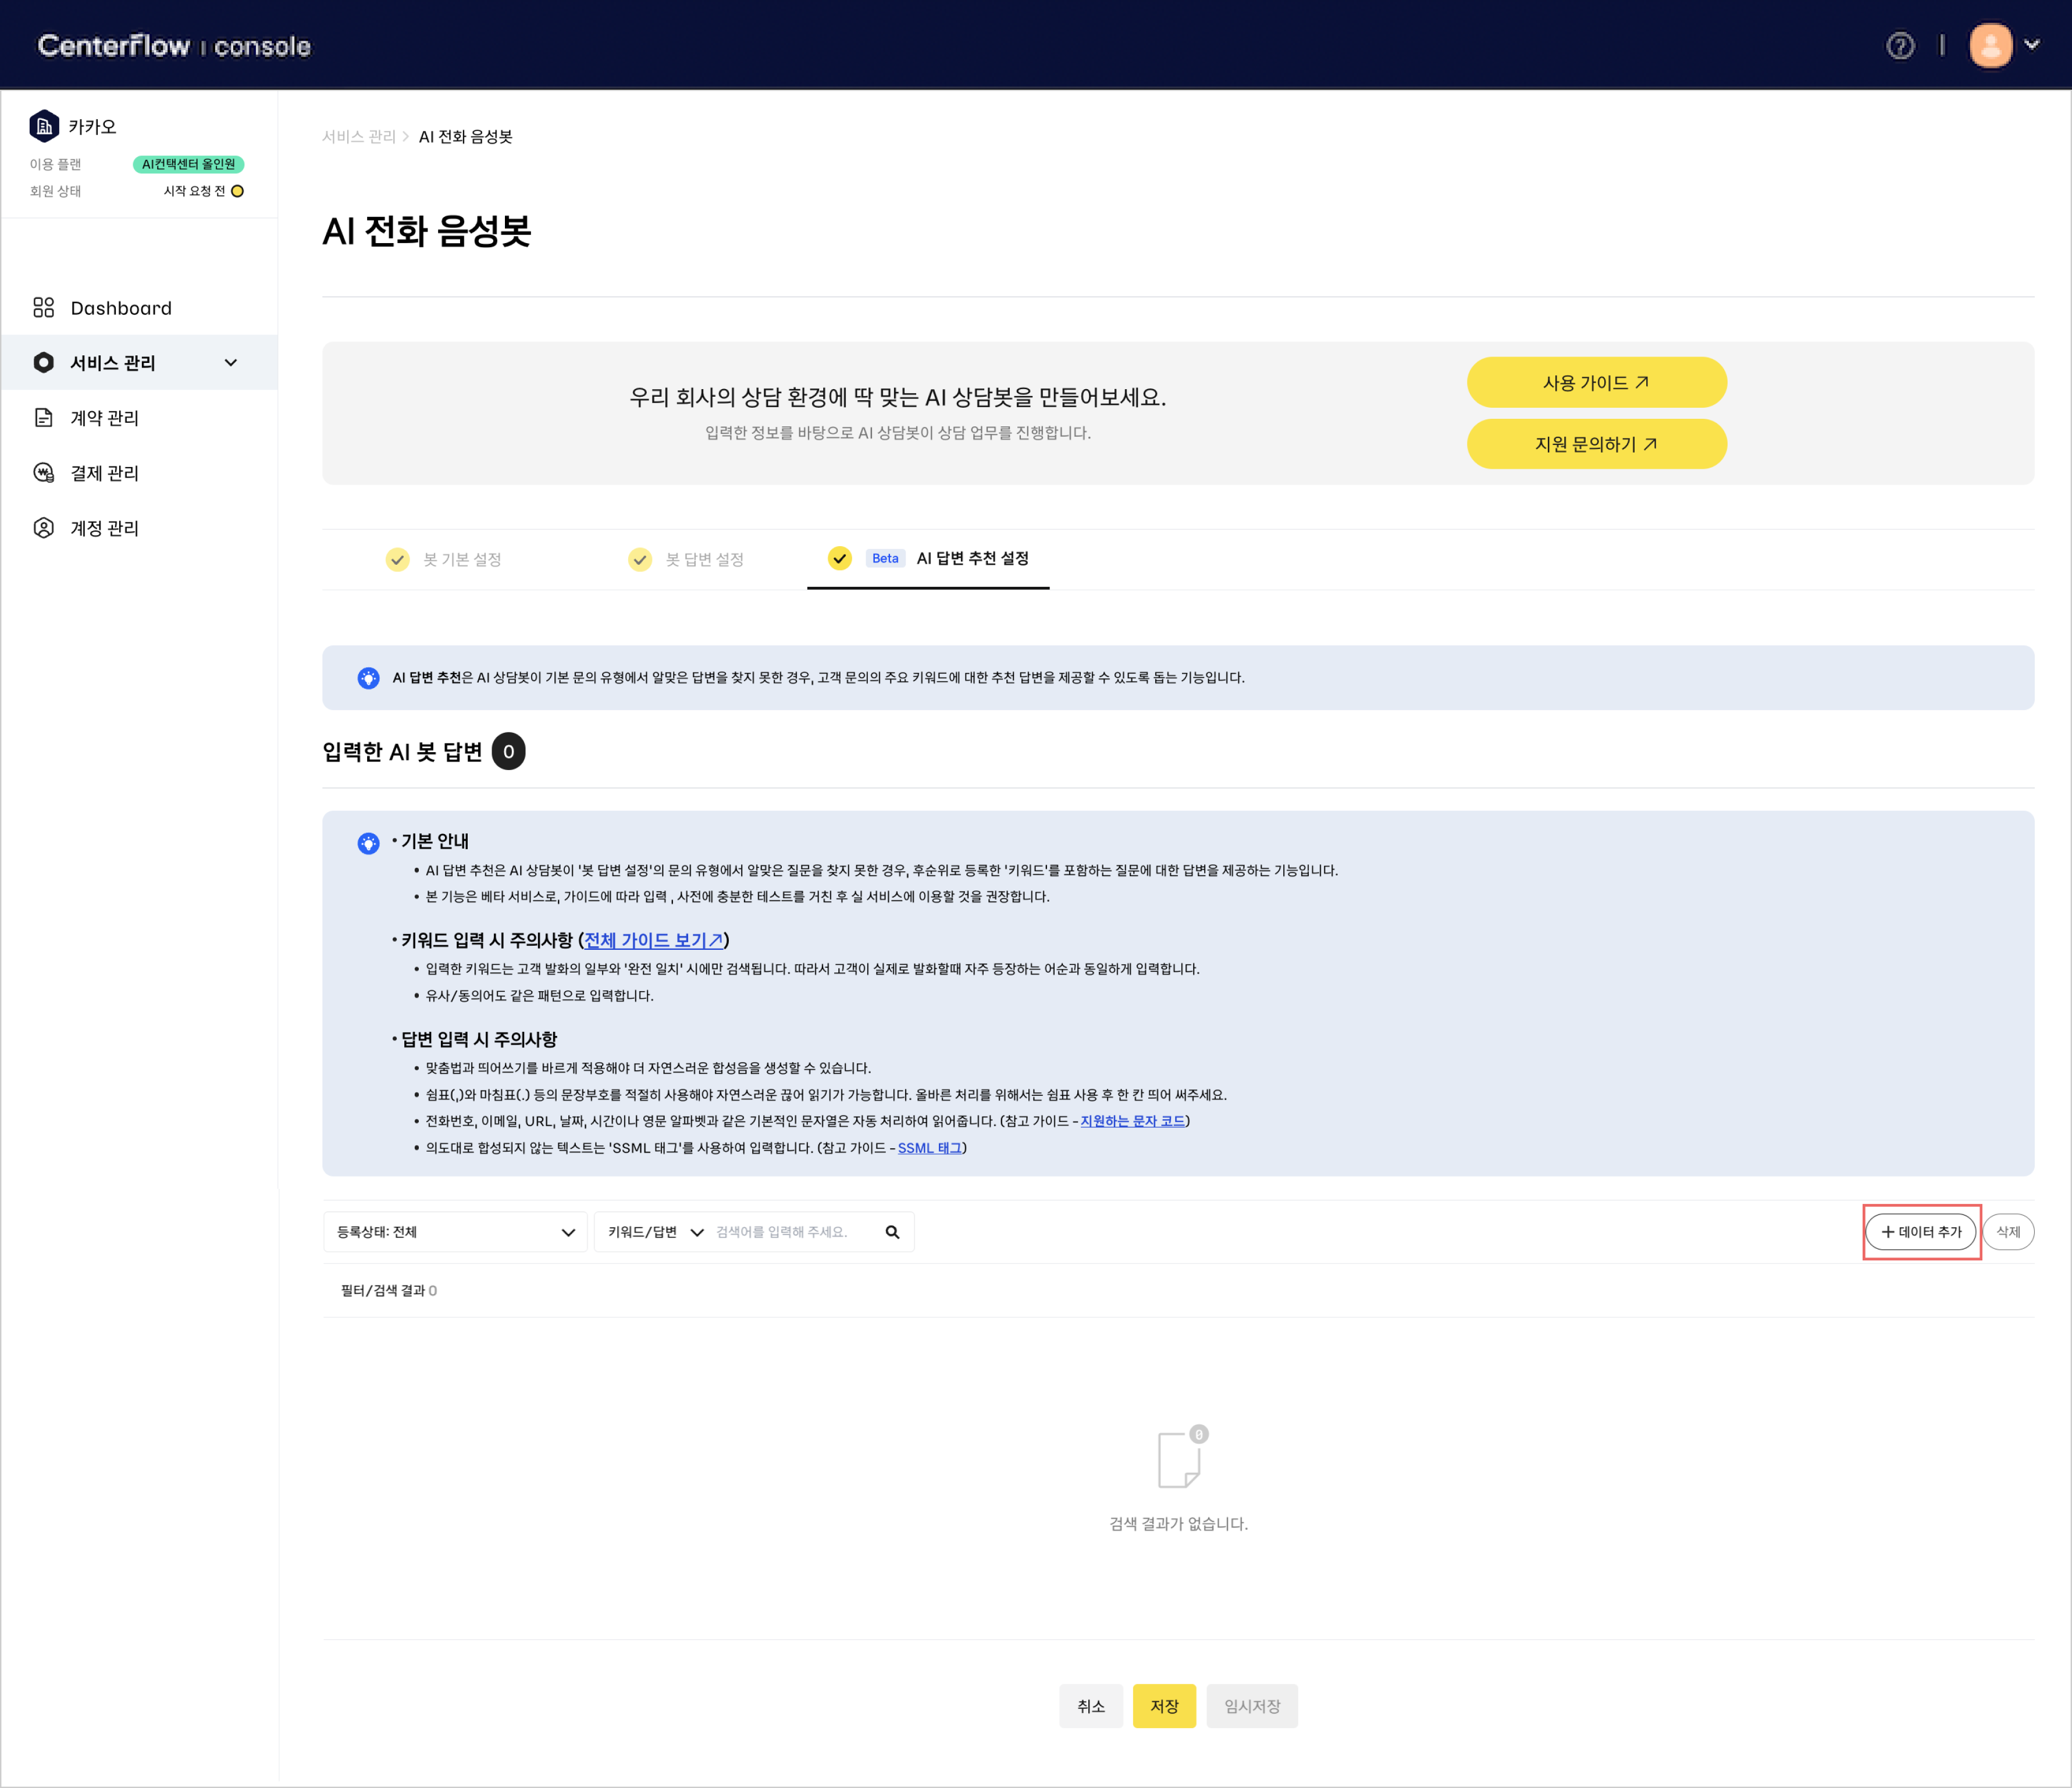Click the orange user avatar icon

point(1990,46)
